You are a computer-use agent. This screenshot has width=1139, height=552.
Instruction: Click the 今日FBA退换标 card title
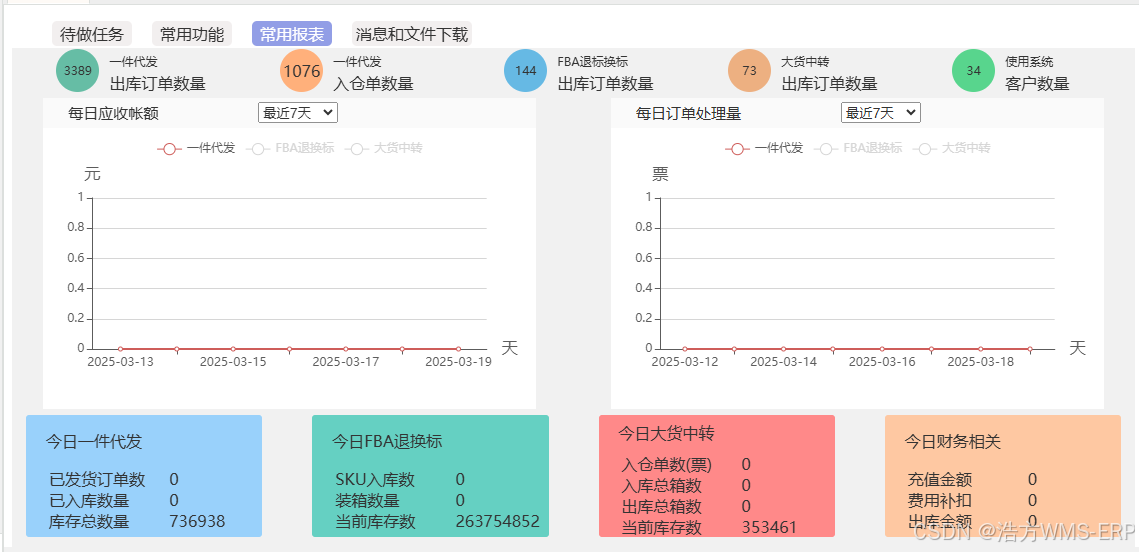pyautogui.click(x=387, y=442)
